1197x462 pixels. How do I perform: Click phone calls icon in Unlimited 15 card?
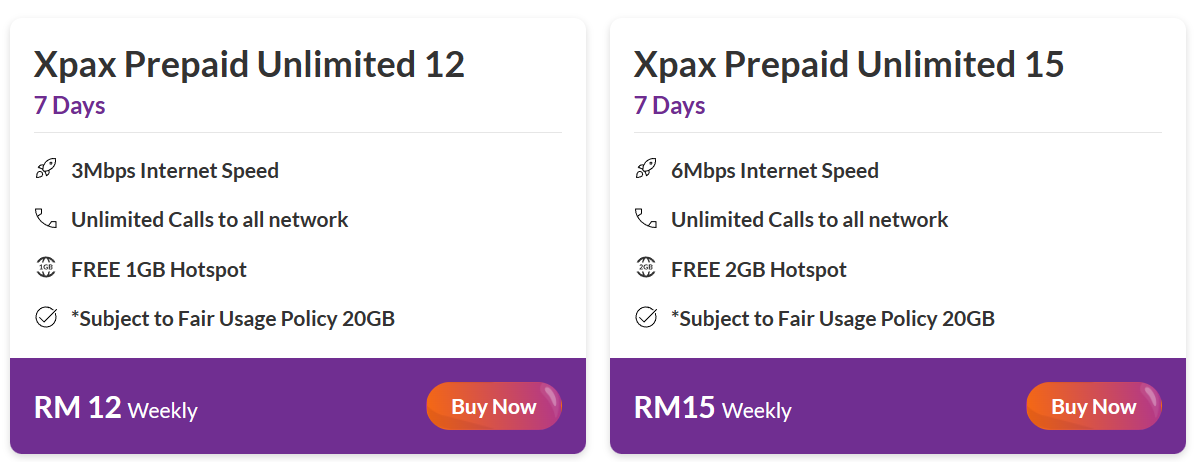(646, 219)
